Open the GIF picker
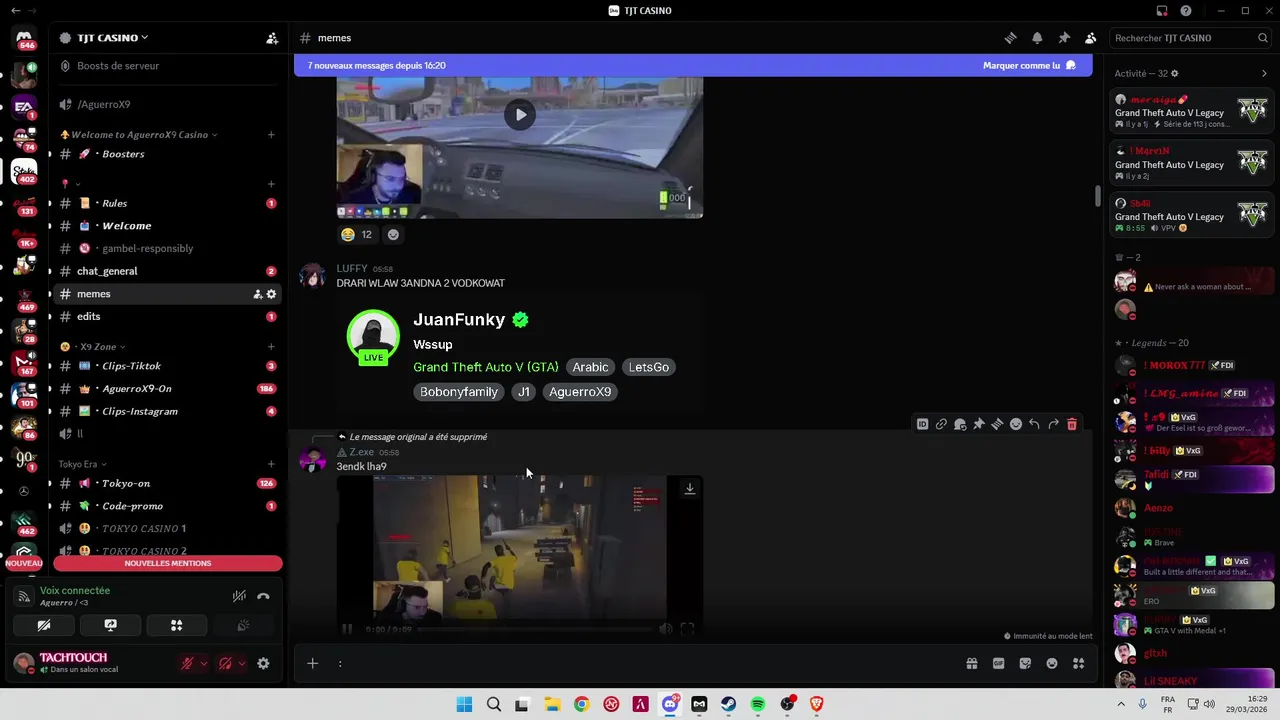Image resolution: width=1280 pixels, height=720 pixels. point(998,663)
